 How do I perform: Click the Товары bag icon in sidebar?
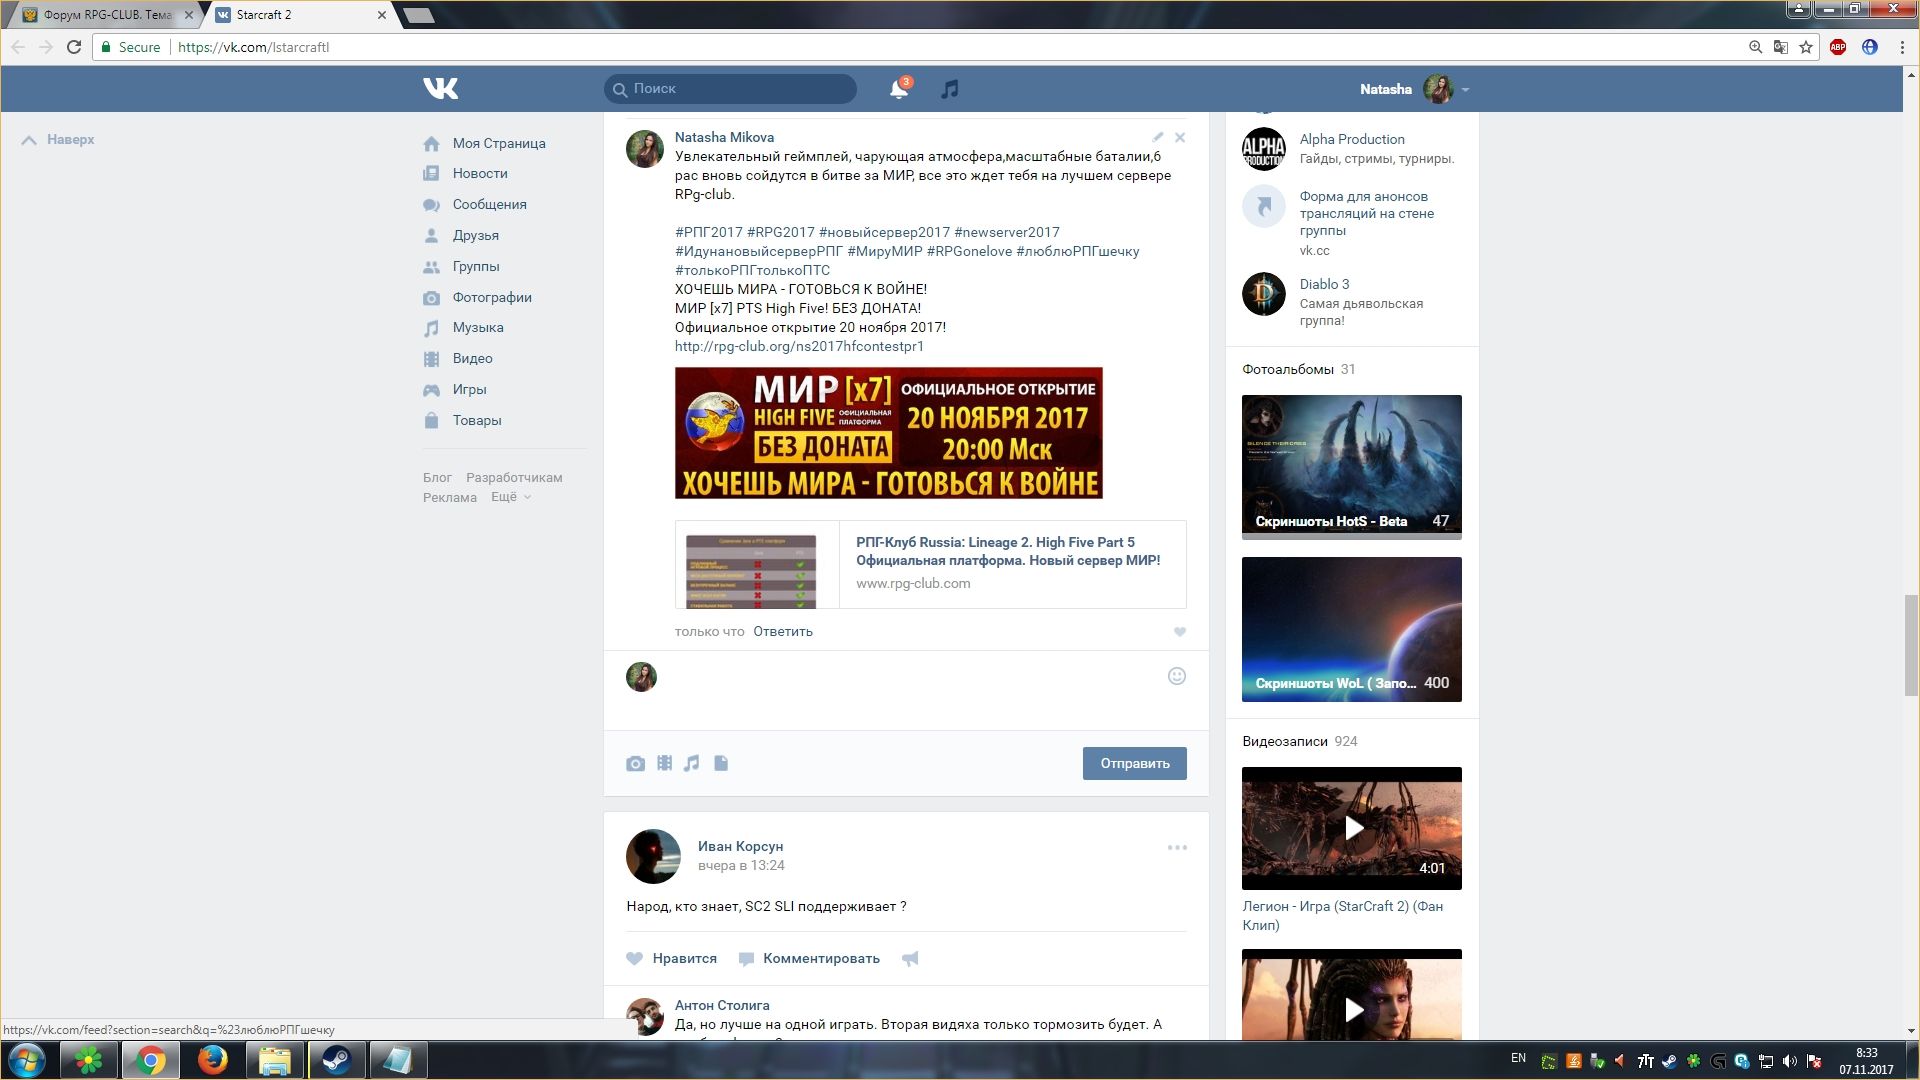tap(431, 421)
